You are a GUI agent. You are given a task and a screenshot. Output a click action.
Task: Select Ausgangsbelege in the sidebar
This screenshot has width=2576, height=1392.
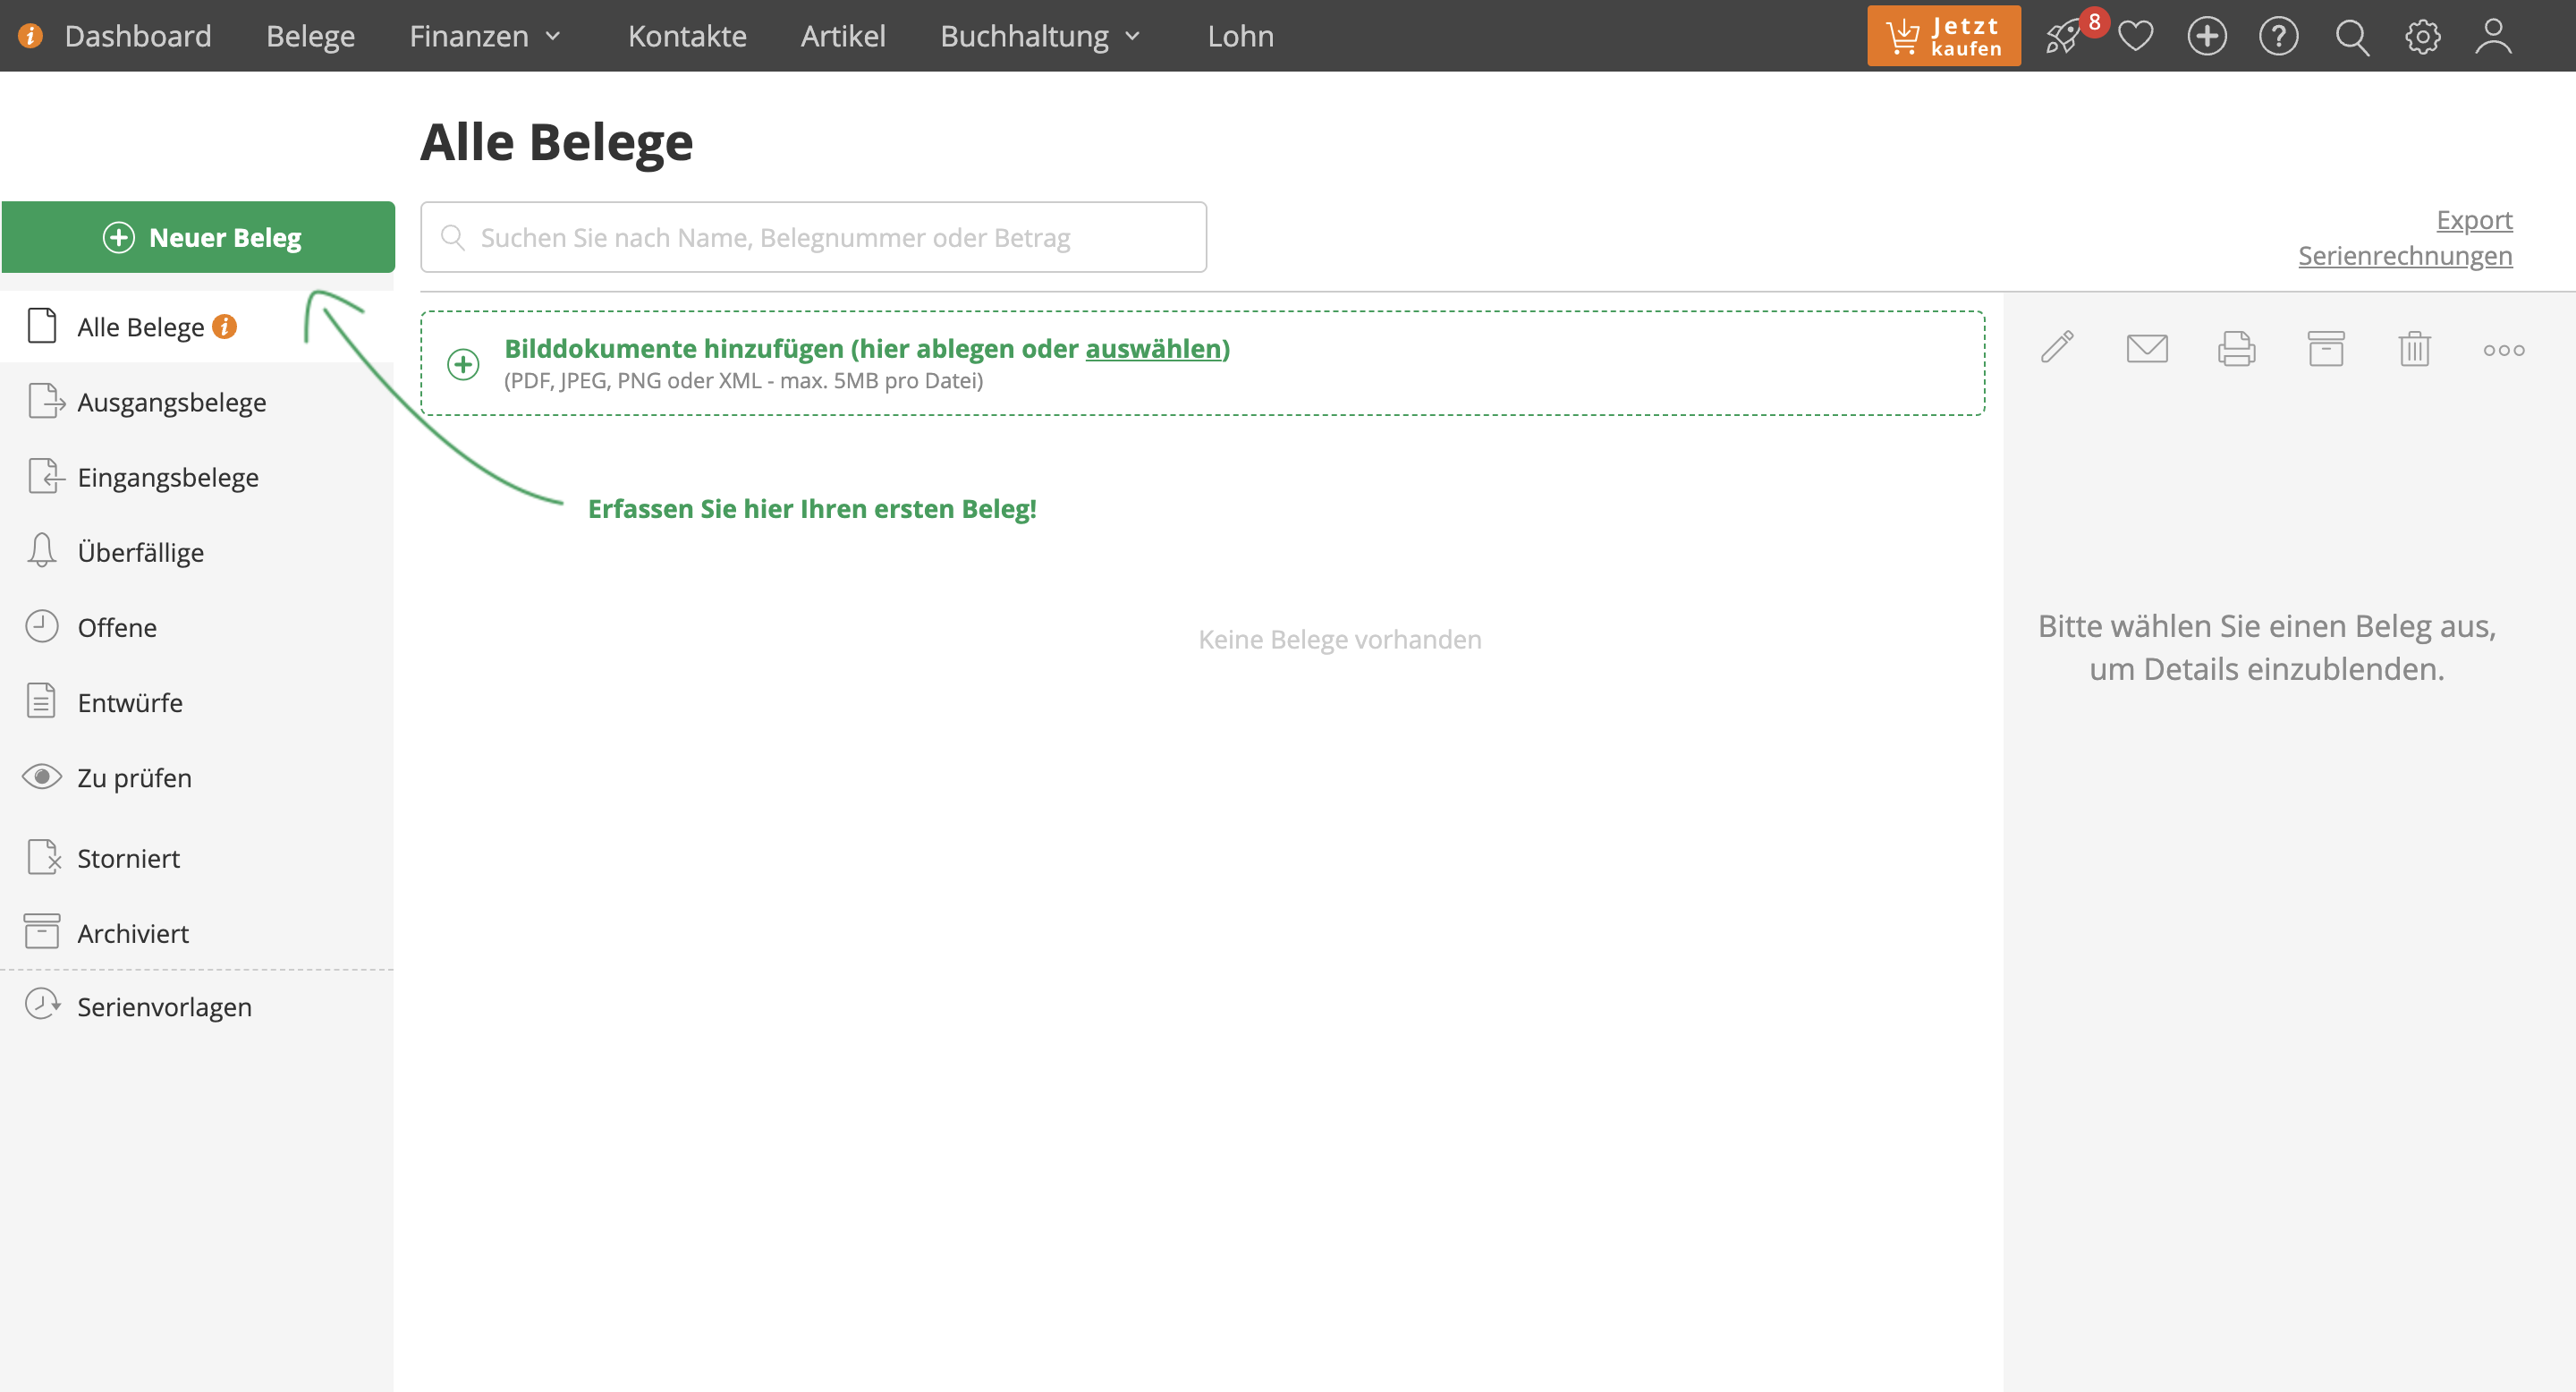coord(198,401)
